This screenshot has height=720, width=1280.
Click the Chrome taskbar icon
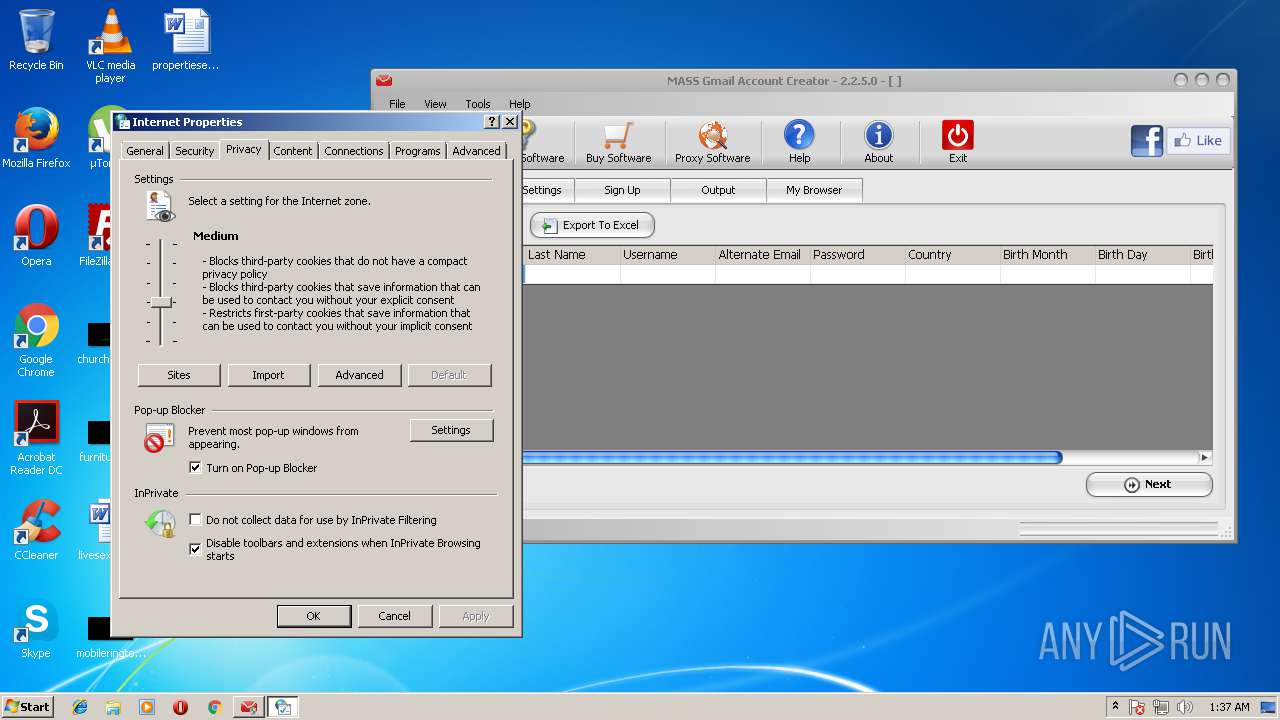coord(214,707)
